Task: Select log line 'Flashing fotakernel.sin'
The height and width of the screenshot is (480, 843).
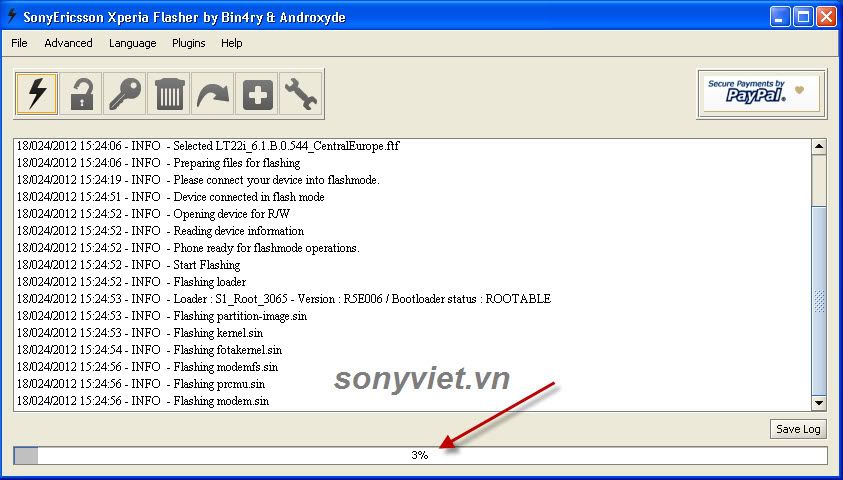Action: [149, 350]
